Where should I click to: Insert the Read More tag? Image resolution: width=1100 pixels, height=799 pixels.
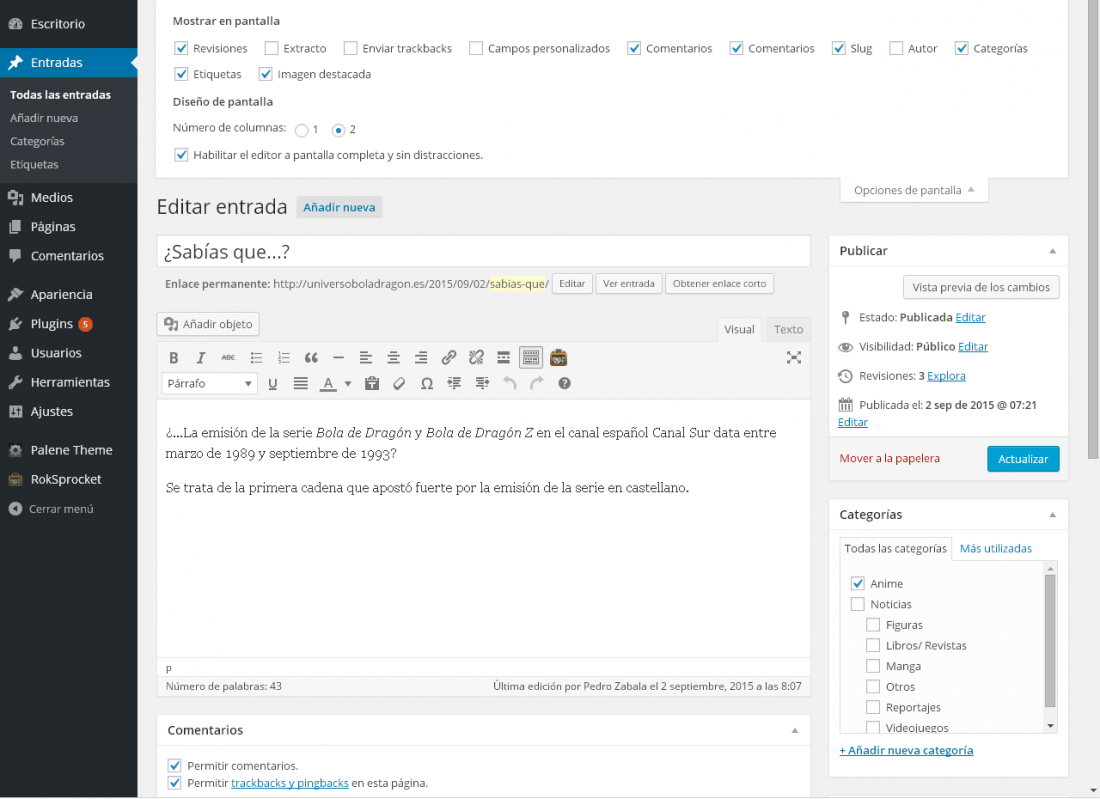pos(503,358)
